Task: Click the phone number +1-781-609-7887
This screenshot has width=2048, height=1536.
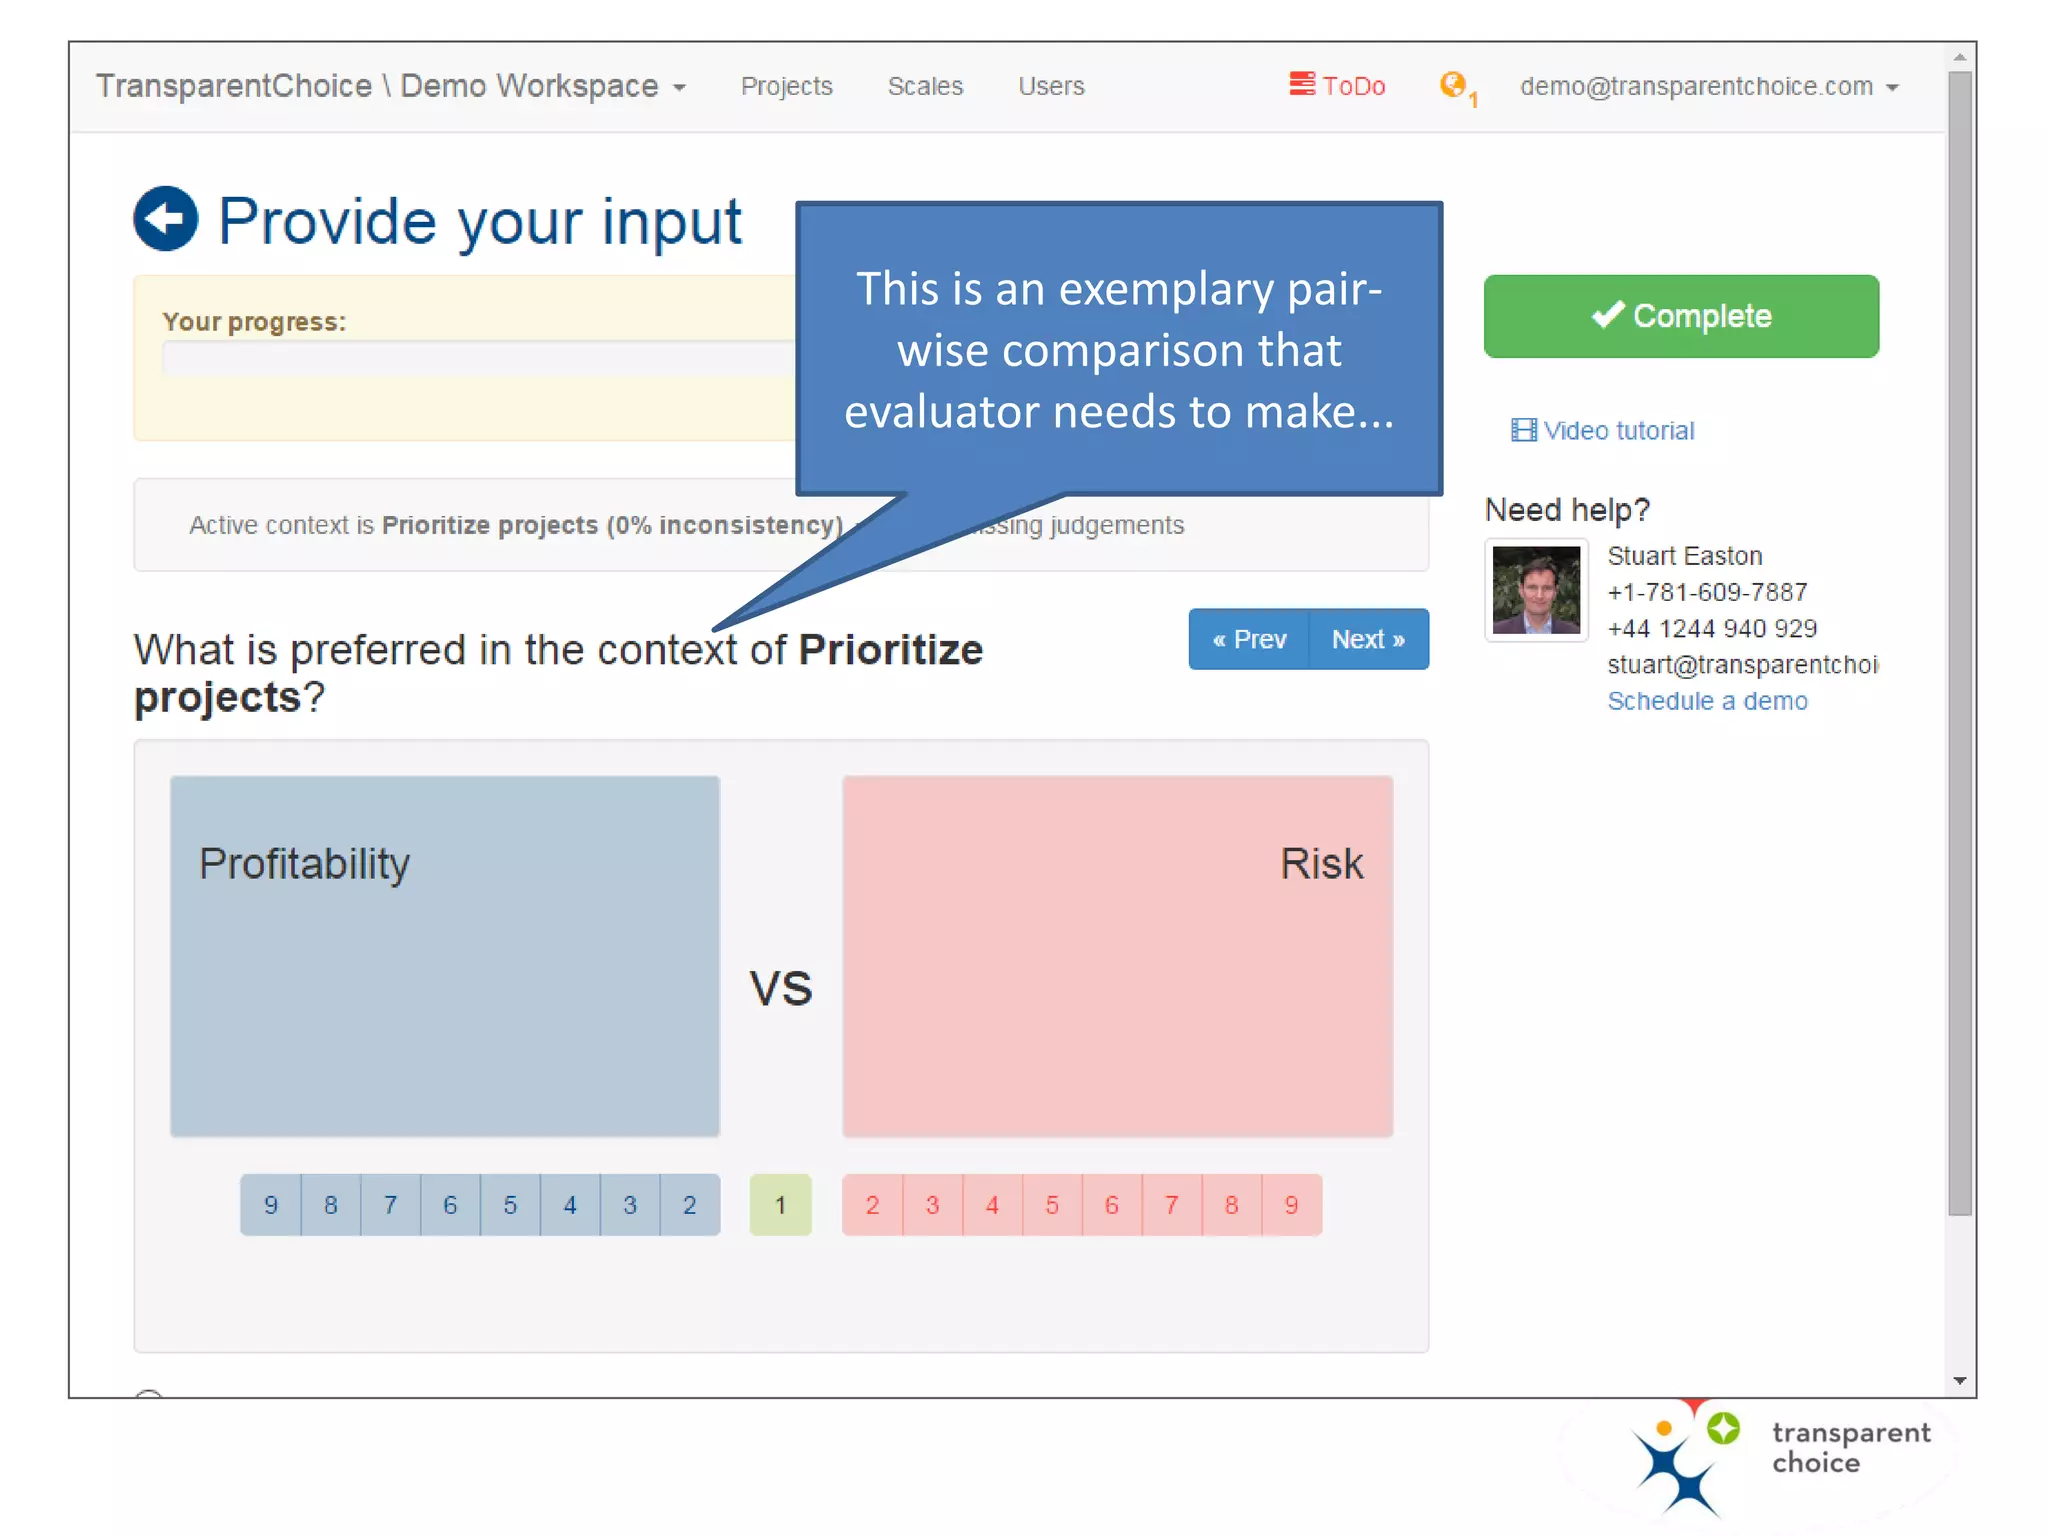Action: pyautogui.click(x=1707, y=592)
